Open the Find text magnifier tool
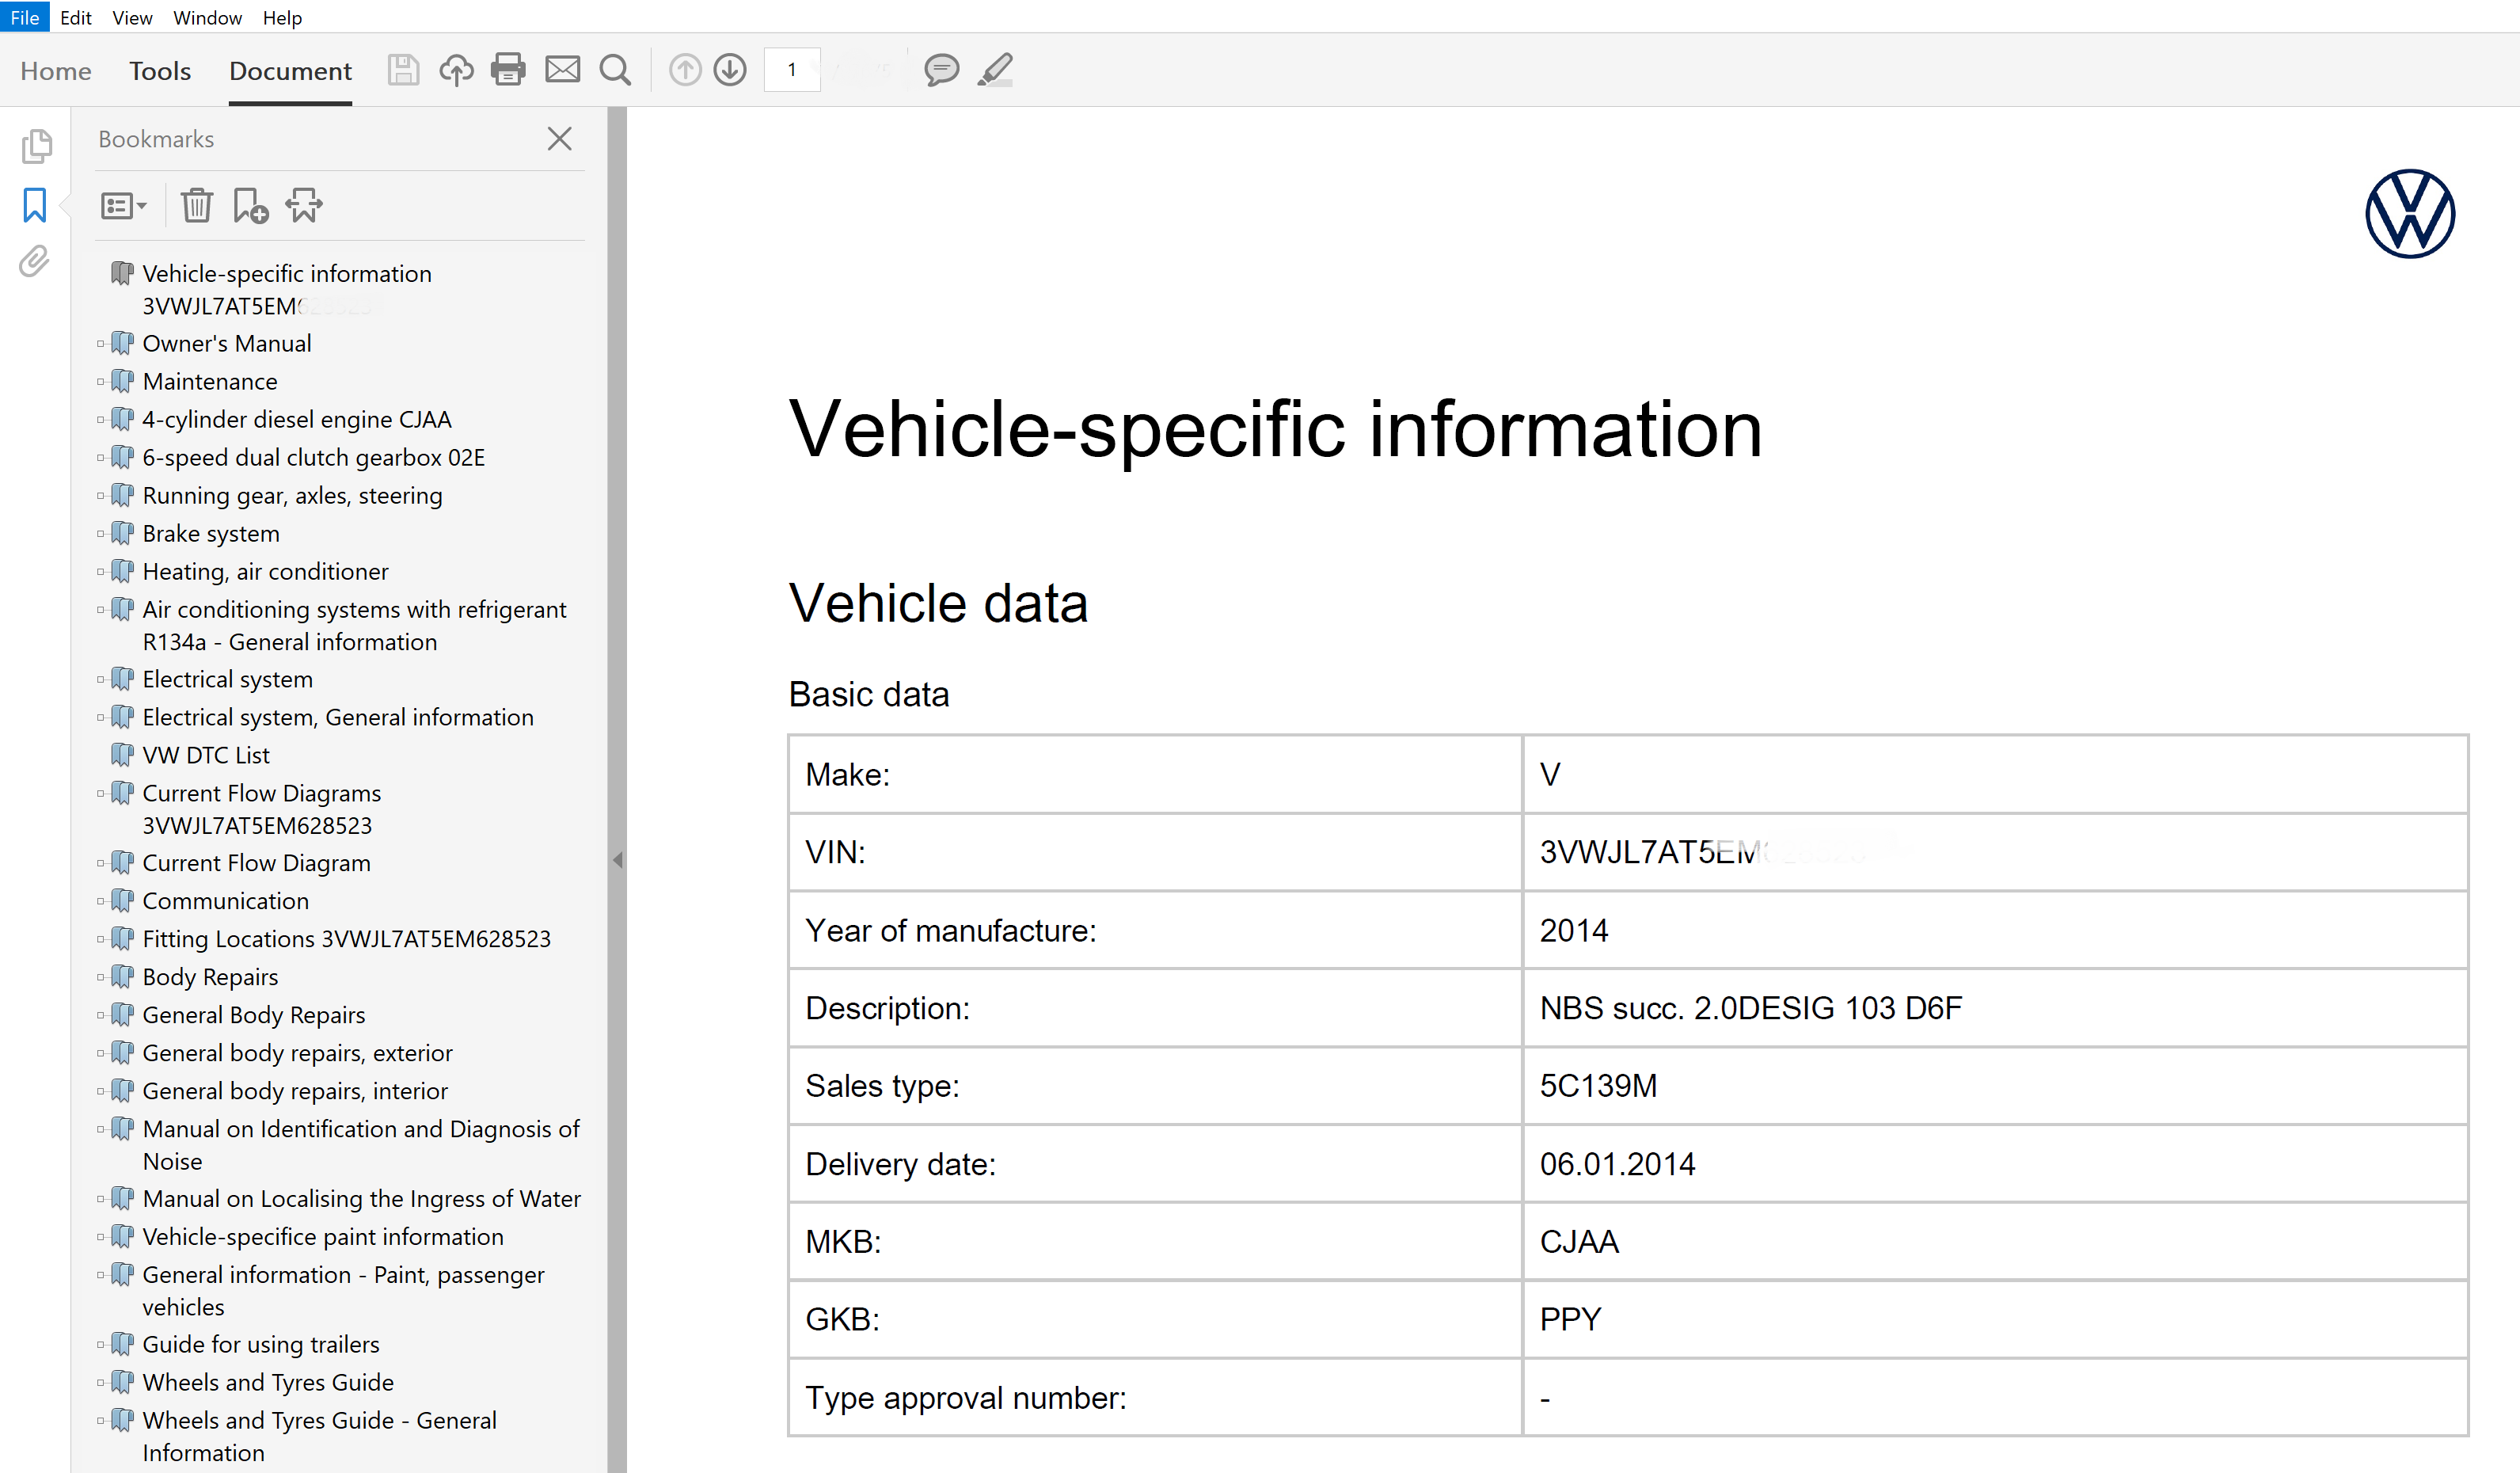The image size is (2520, 1473). pyautogui.click(x=615, y=70)
